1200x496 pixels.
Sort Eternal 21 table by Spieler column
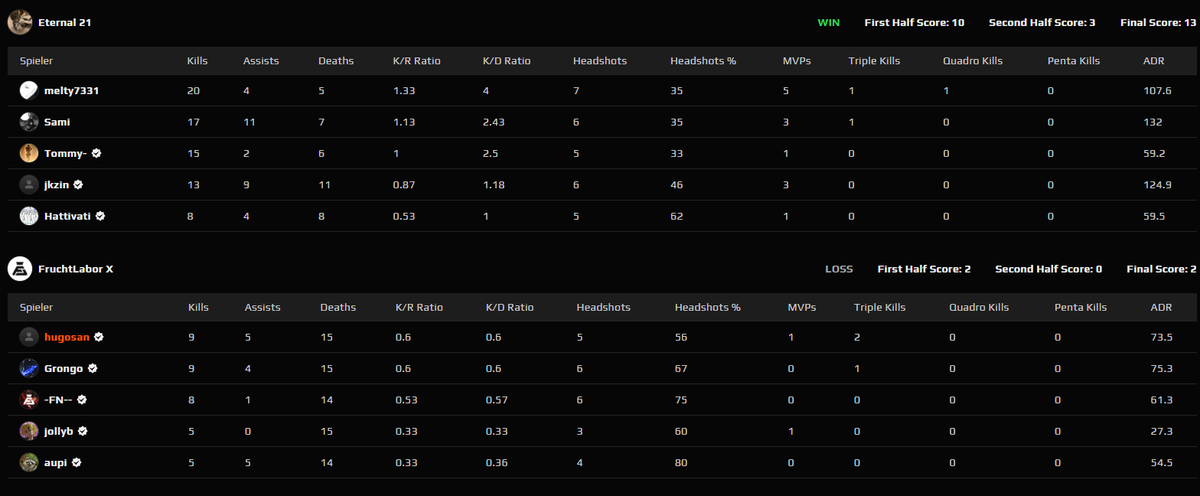pos(36,60)
